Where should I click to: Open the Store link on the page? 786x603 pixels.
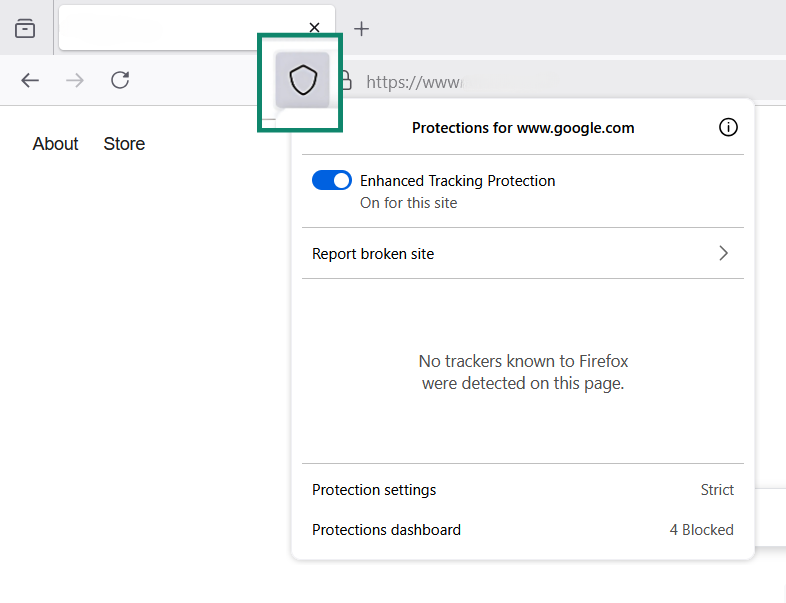pos(124,144)
